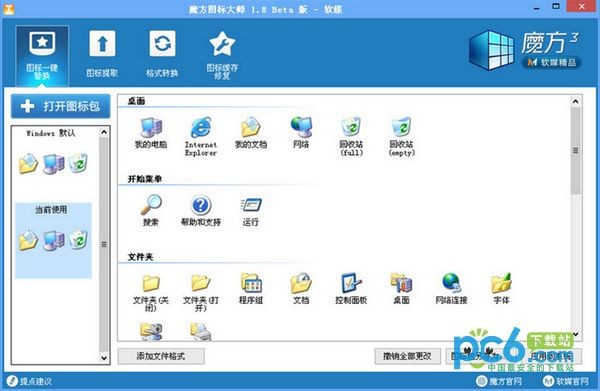This screenshot has height=391, width=600.
Task: Click the 撤销全部更改 button
Action: pyautogui.click(x=408, y=356)
